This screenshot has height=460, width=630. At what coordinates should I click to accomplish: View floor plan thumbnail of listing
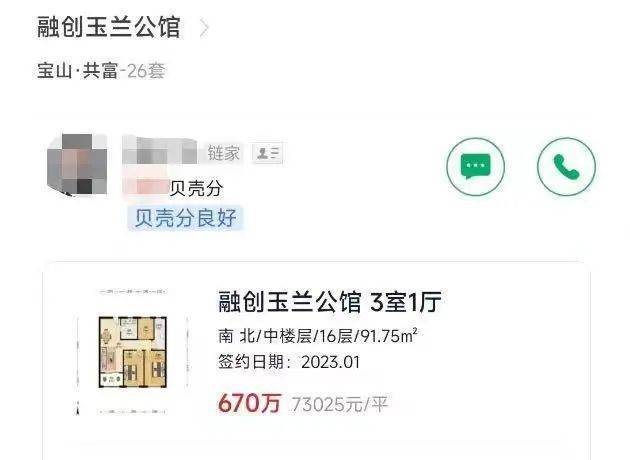pos(133,352)
